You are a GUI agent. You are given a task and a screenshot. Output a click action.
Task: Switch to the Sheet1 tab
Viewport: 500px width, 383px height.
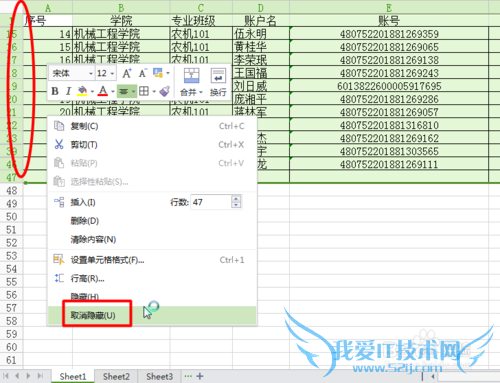(x=73, y=376)
